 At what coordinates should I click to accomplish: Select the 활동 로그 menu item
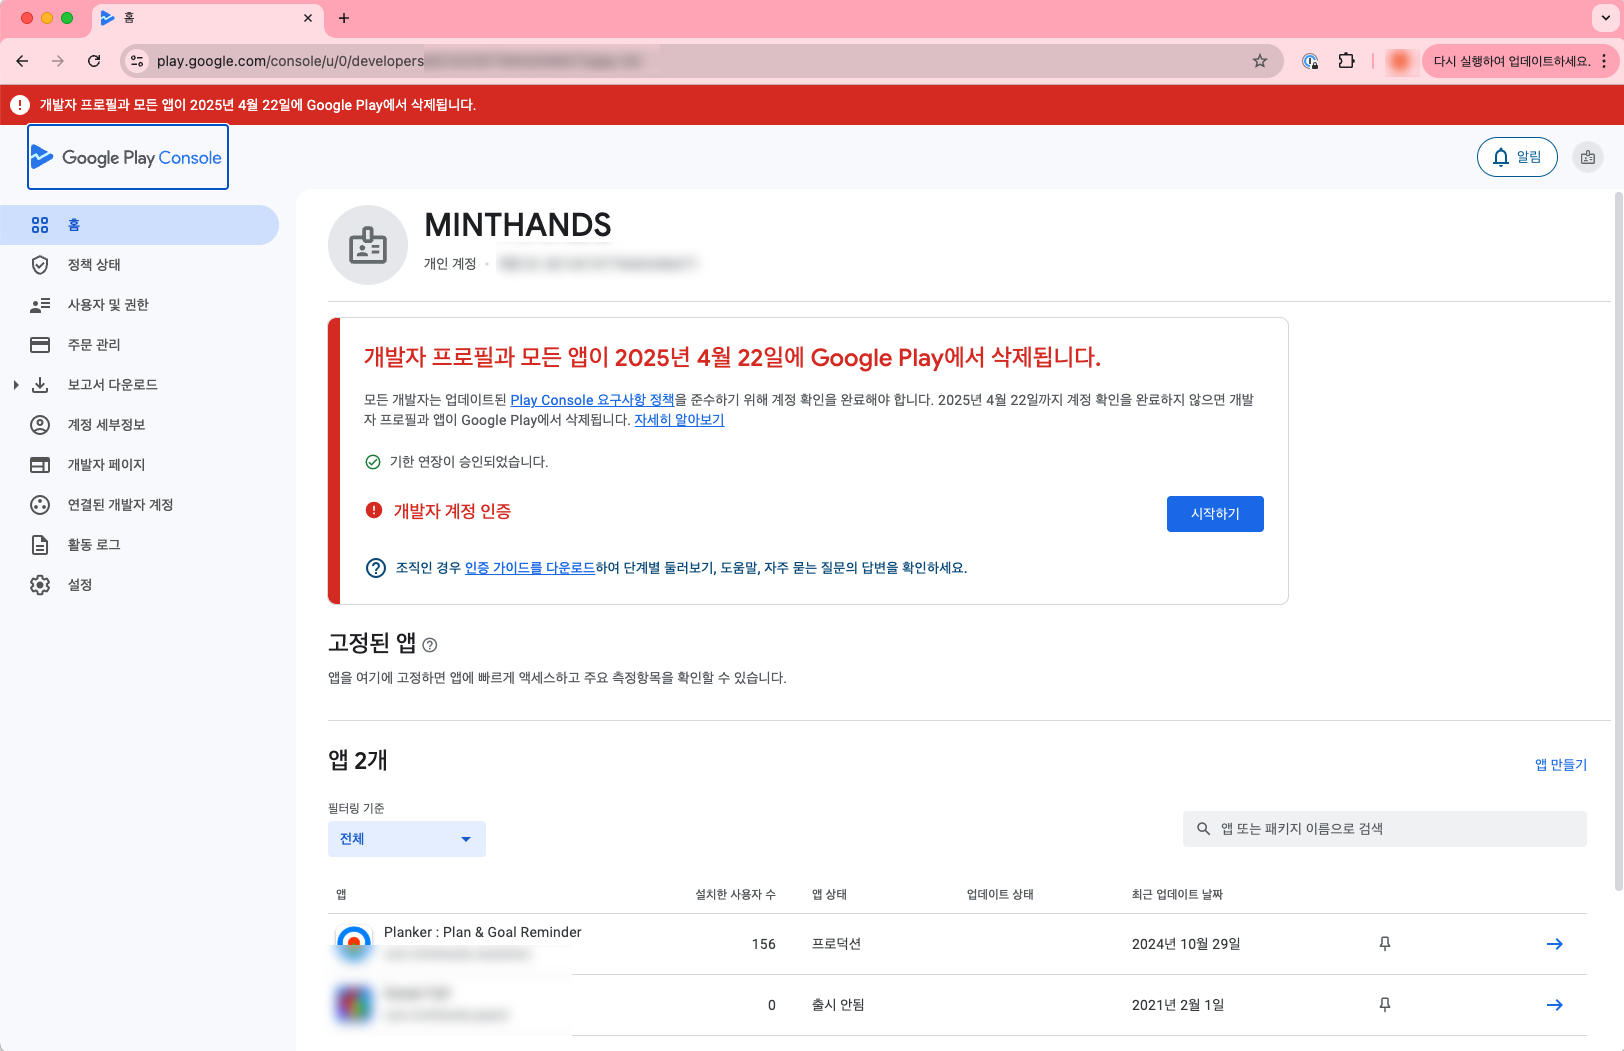(x=139, y=545)
